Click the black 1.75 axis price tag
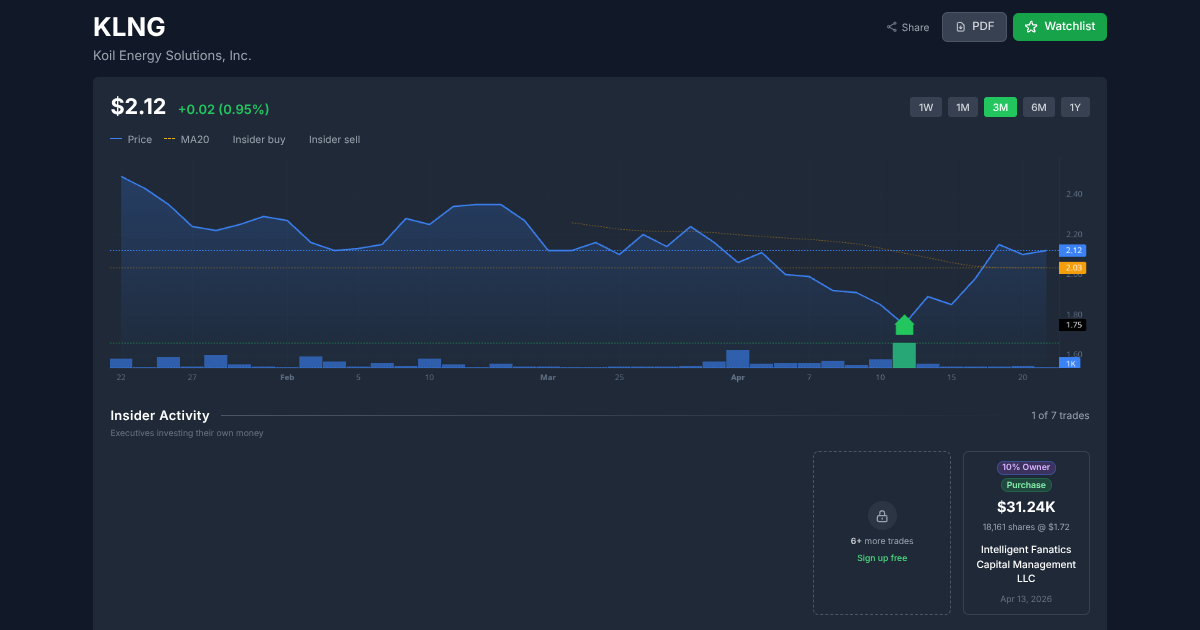 point(1073,325)
